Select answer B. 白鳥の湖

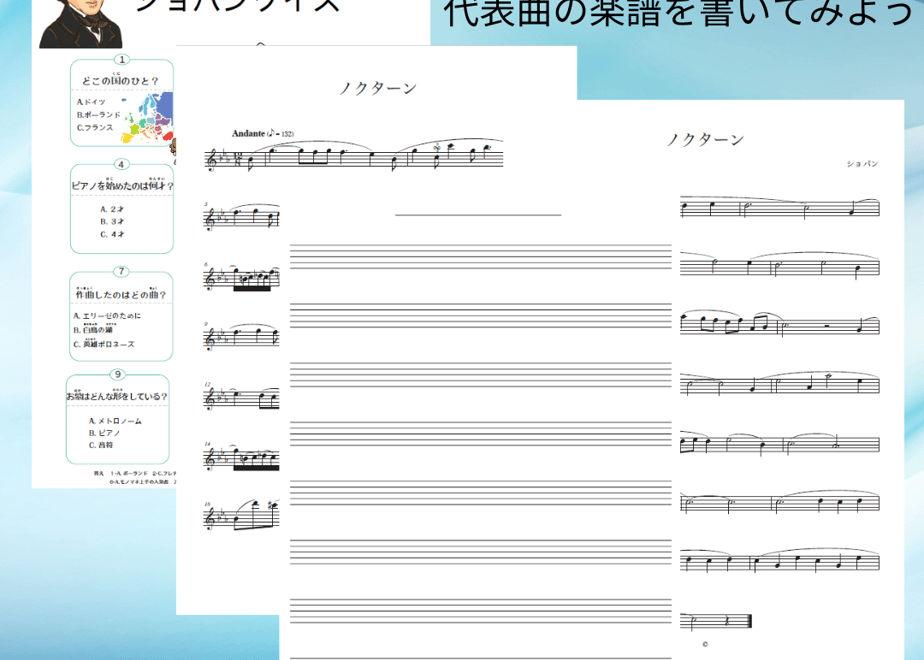93,329
